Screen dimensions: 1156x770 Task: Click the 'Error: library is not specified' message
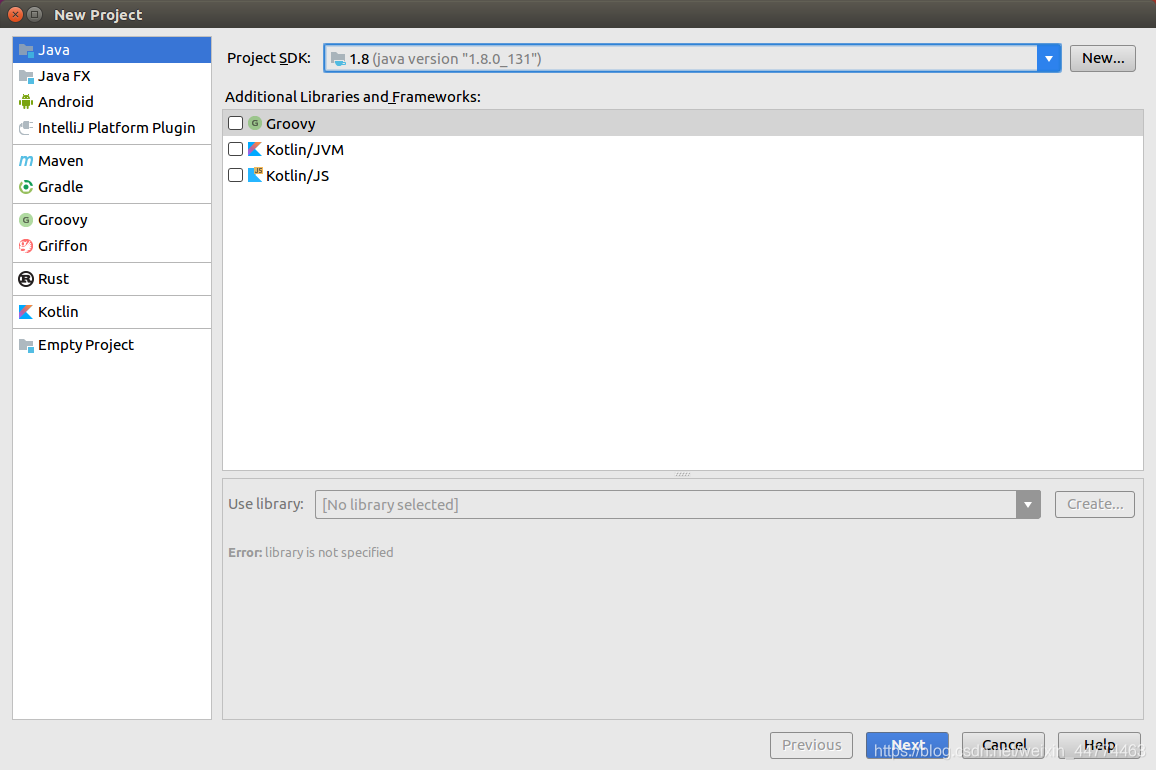point(310,552)
